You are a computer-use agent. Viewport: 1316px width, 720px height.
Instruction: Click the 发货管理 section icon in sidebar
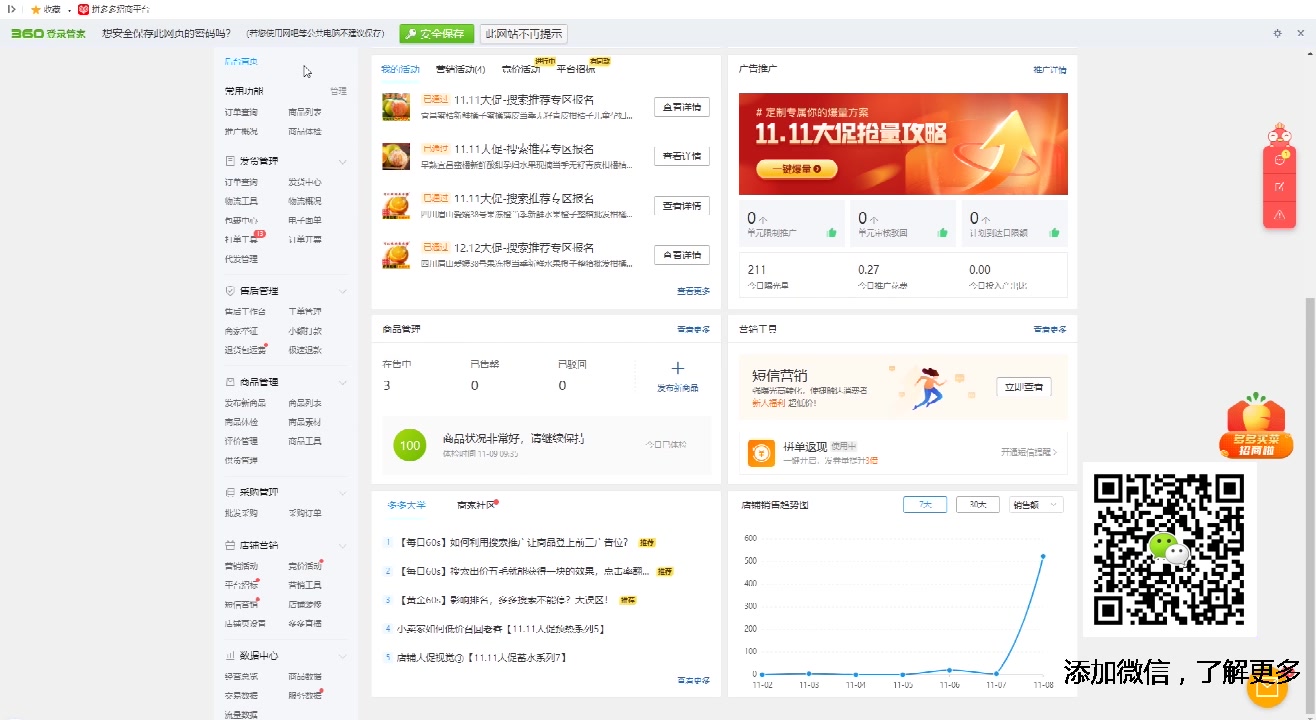point(230,161)
